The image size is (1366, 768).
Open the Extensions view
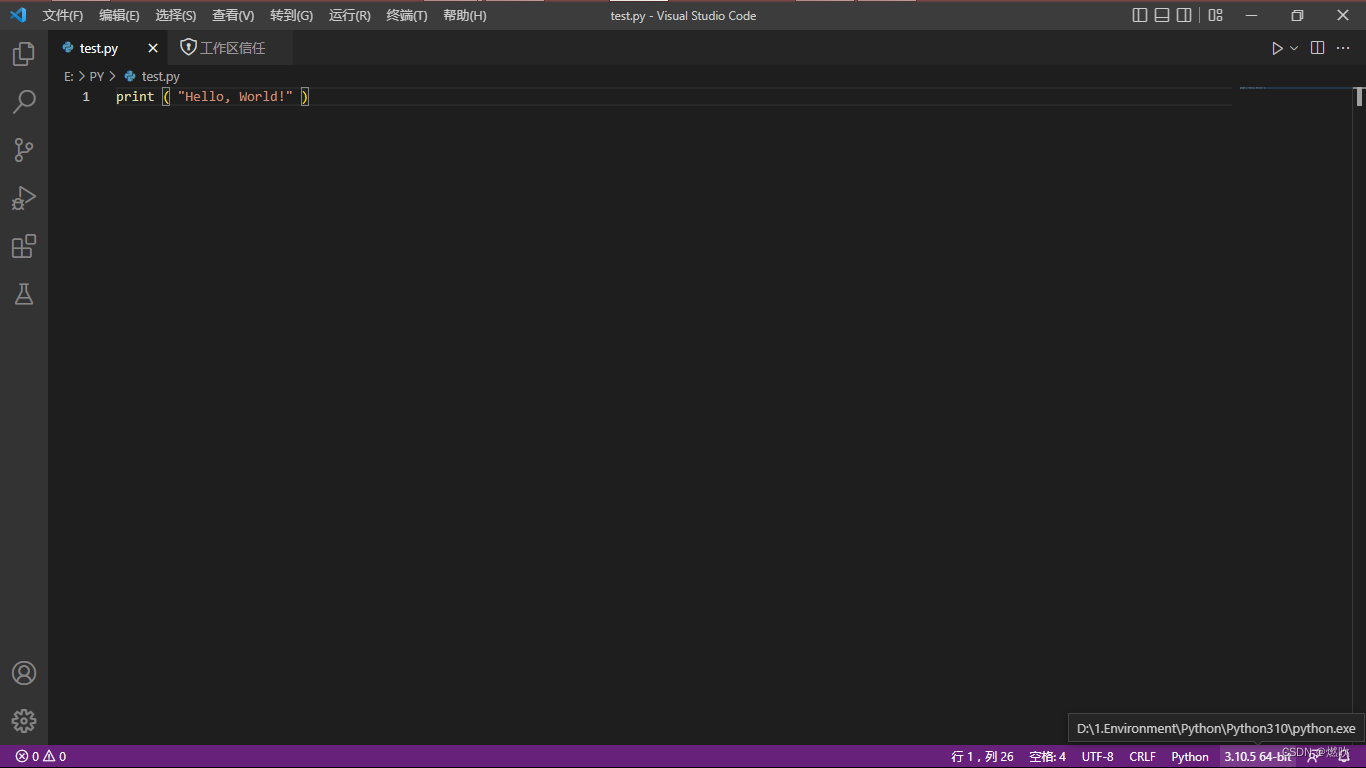(24, 246)
